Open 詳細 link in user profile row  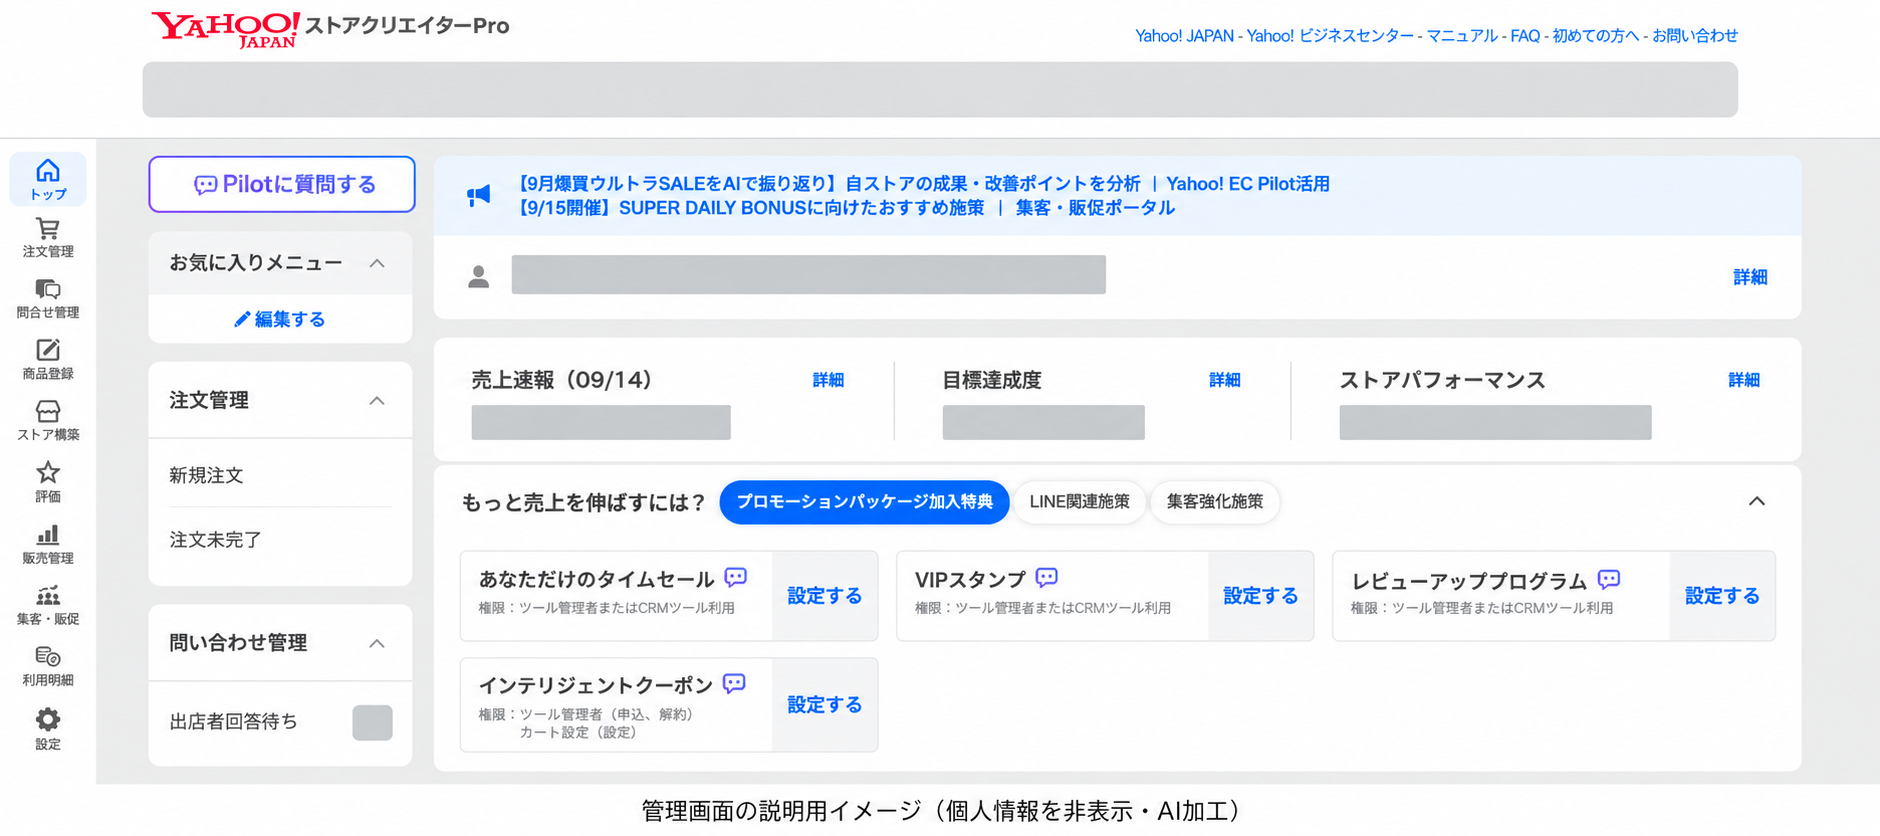[1750, 277]
